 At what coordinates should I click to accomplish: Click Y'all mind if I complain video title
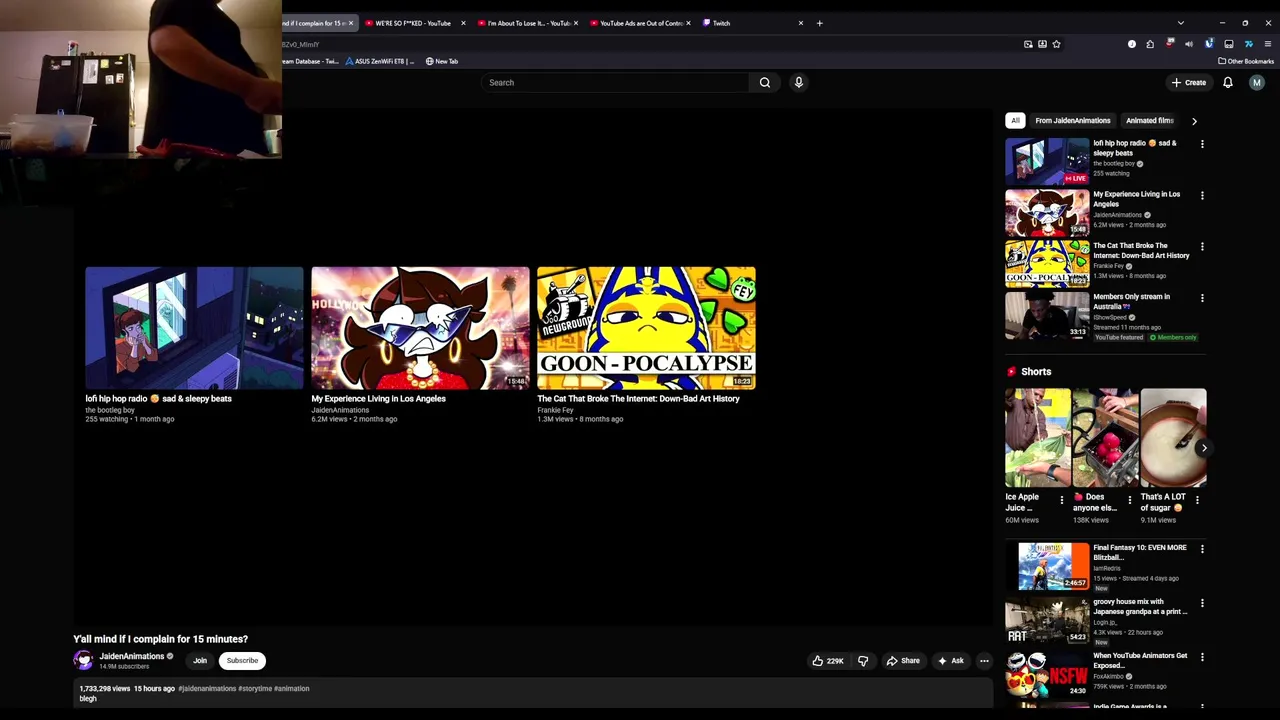tap(160, 639)
